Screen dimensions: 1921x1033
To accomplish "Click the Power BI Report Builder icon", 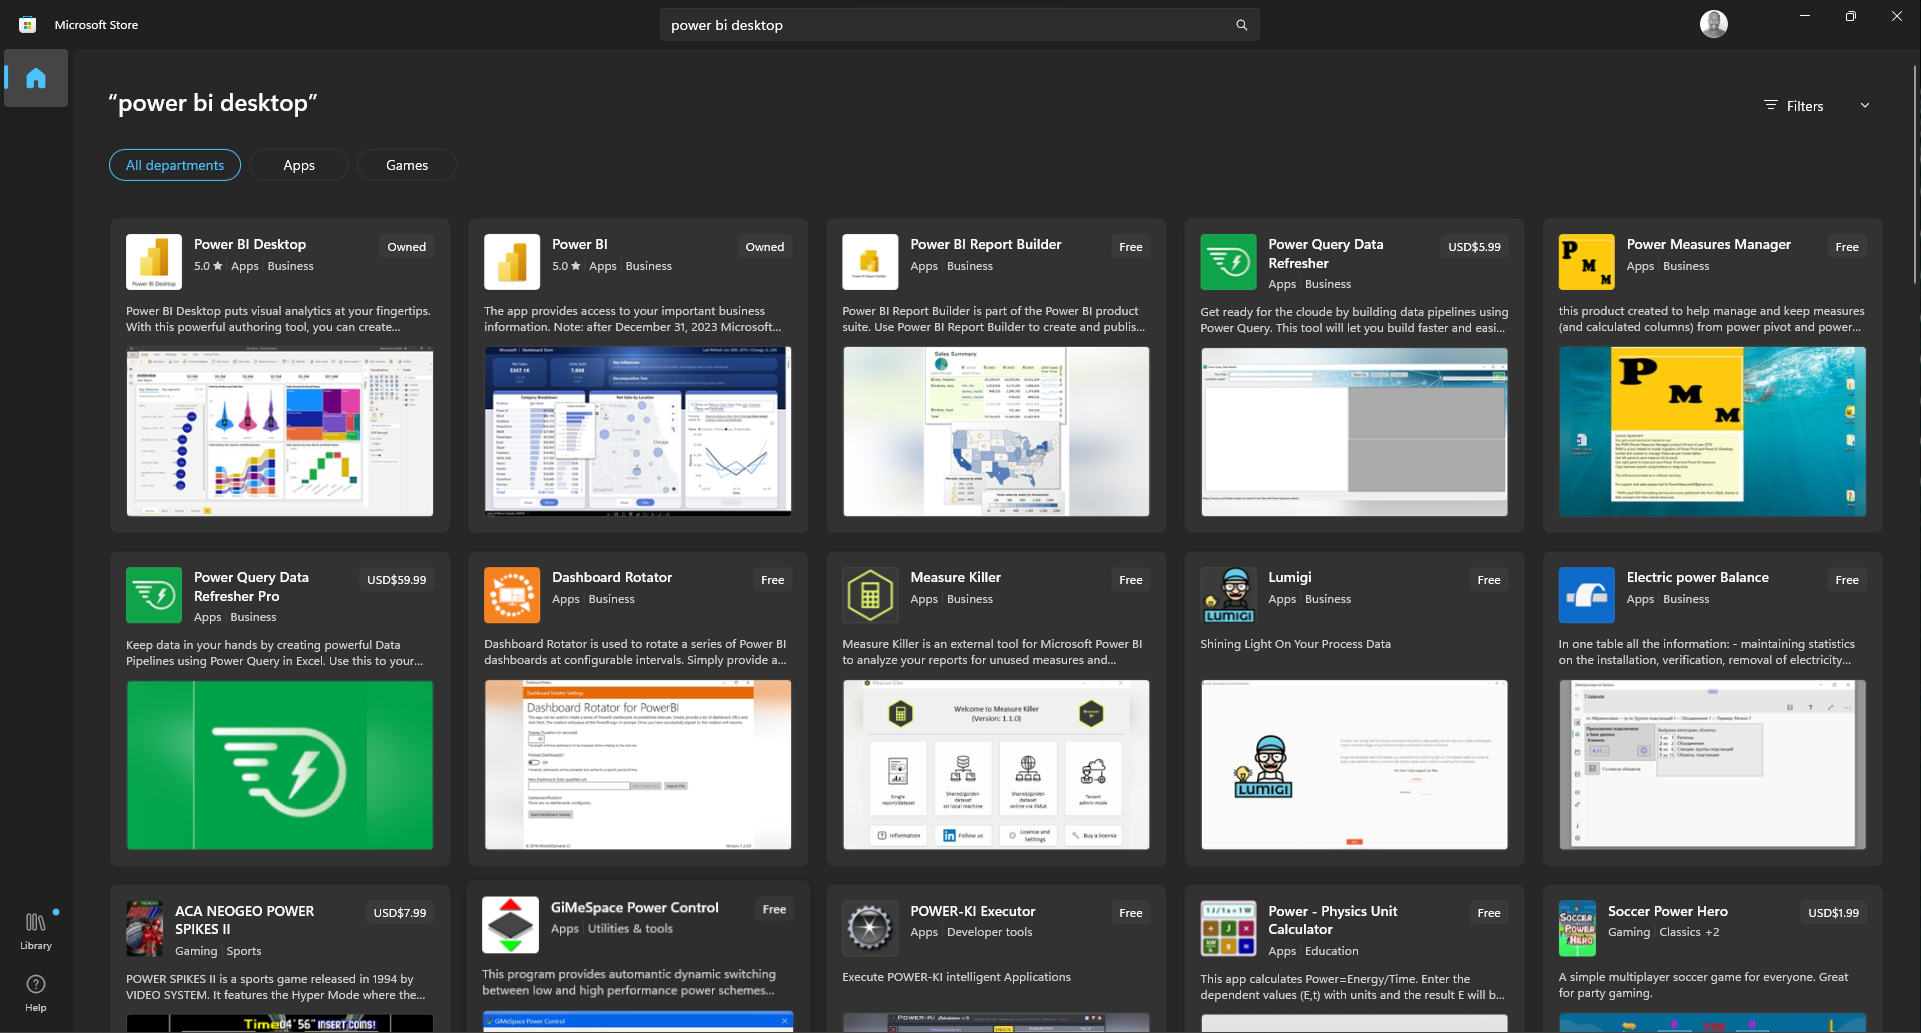I will pyautogui.click(x=870, y=262).
